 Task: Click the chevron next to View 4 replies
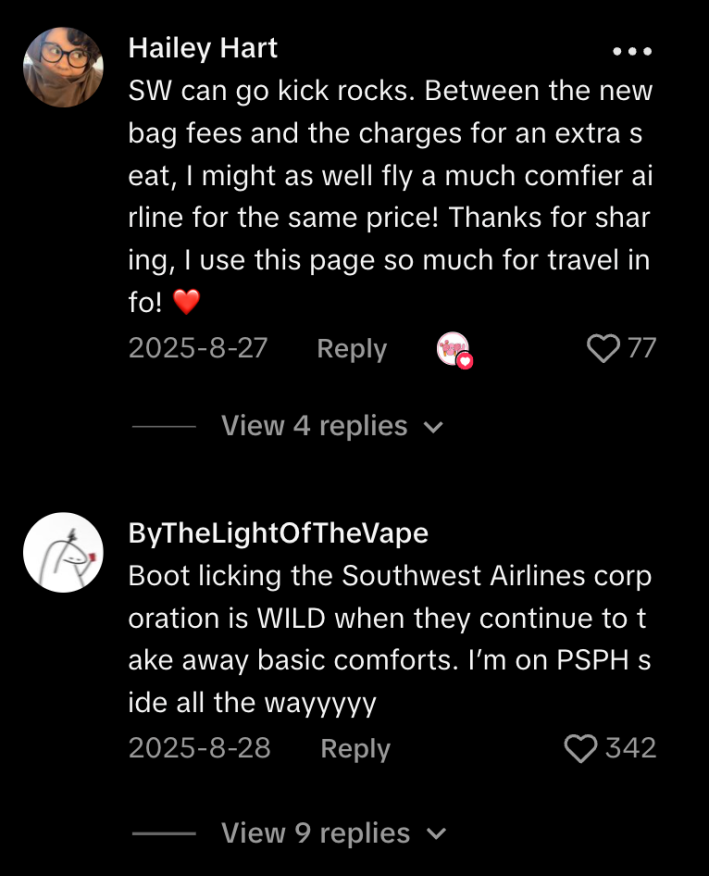433,427
